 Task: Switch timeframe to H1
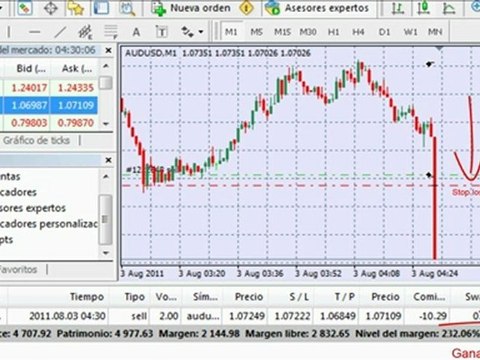[x=333, y=32]
